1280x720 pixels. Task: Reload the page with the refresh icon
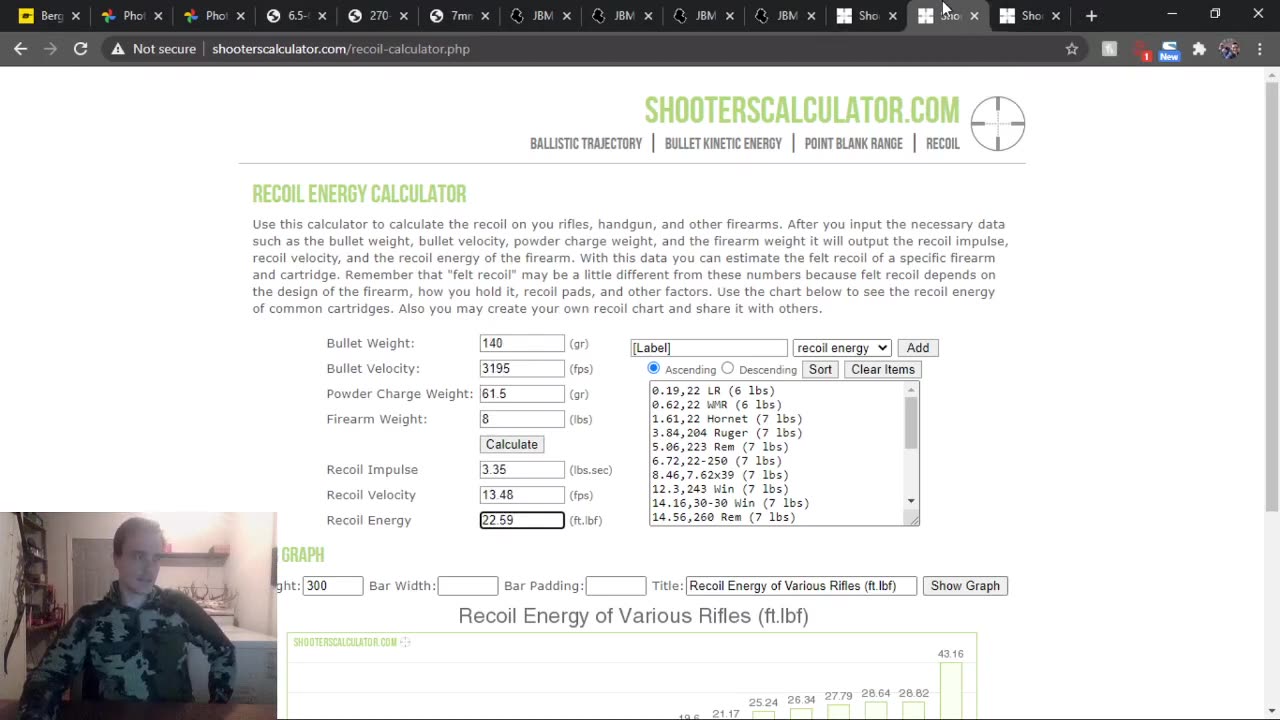pos(81,48)
